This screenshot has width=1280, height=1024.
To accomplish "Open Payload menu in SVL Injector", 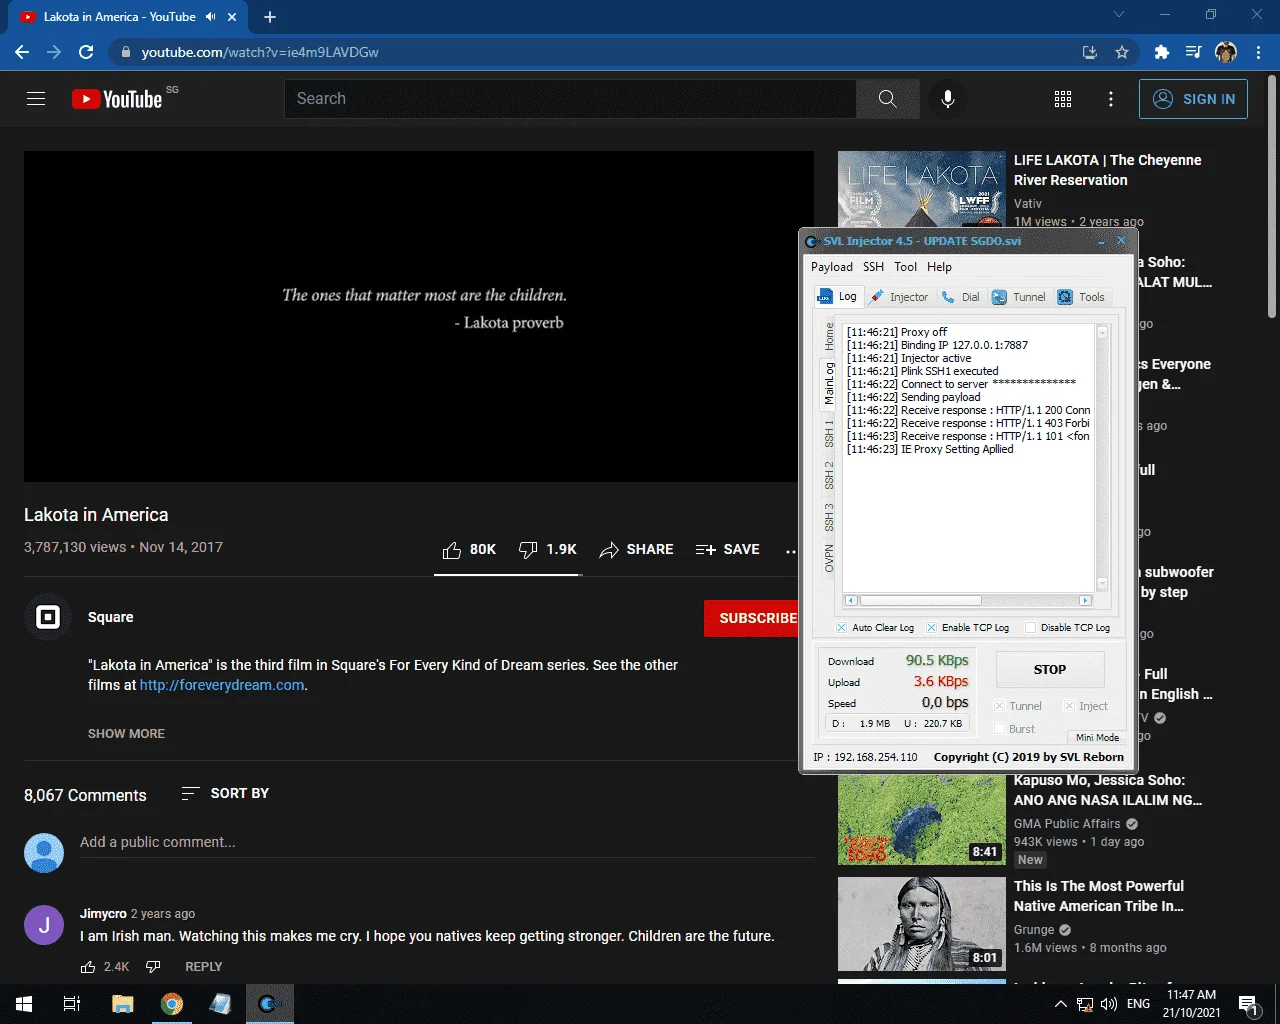I will (x=832, y=267).
